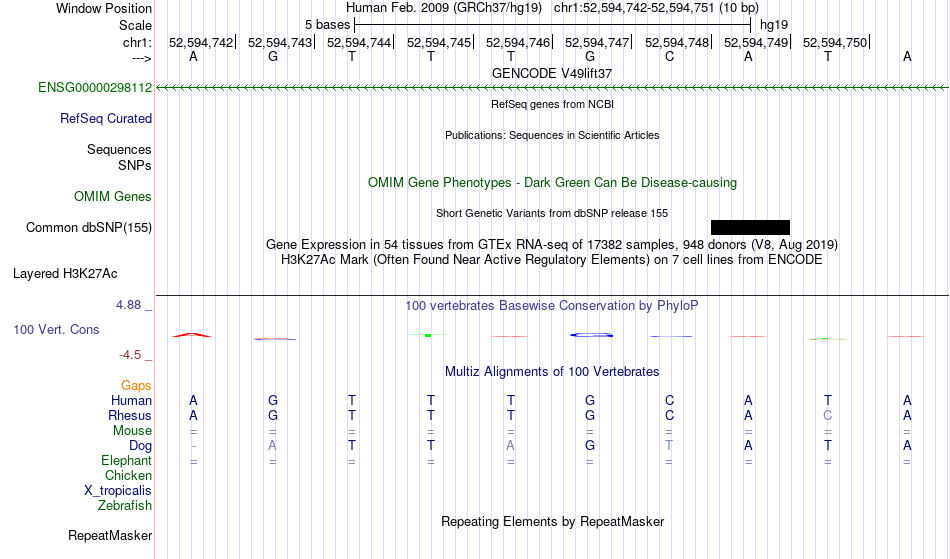Click the RepeatMasker track label
The width and height of the screenshot is (950, 559).
coord(110,536)
